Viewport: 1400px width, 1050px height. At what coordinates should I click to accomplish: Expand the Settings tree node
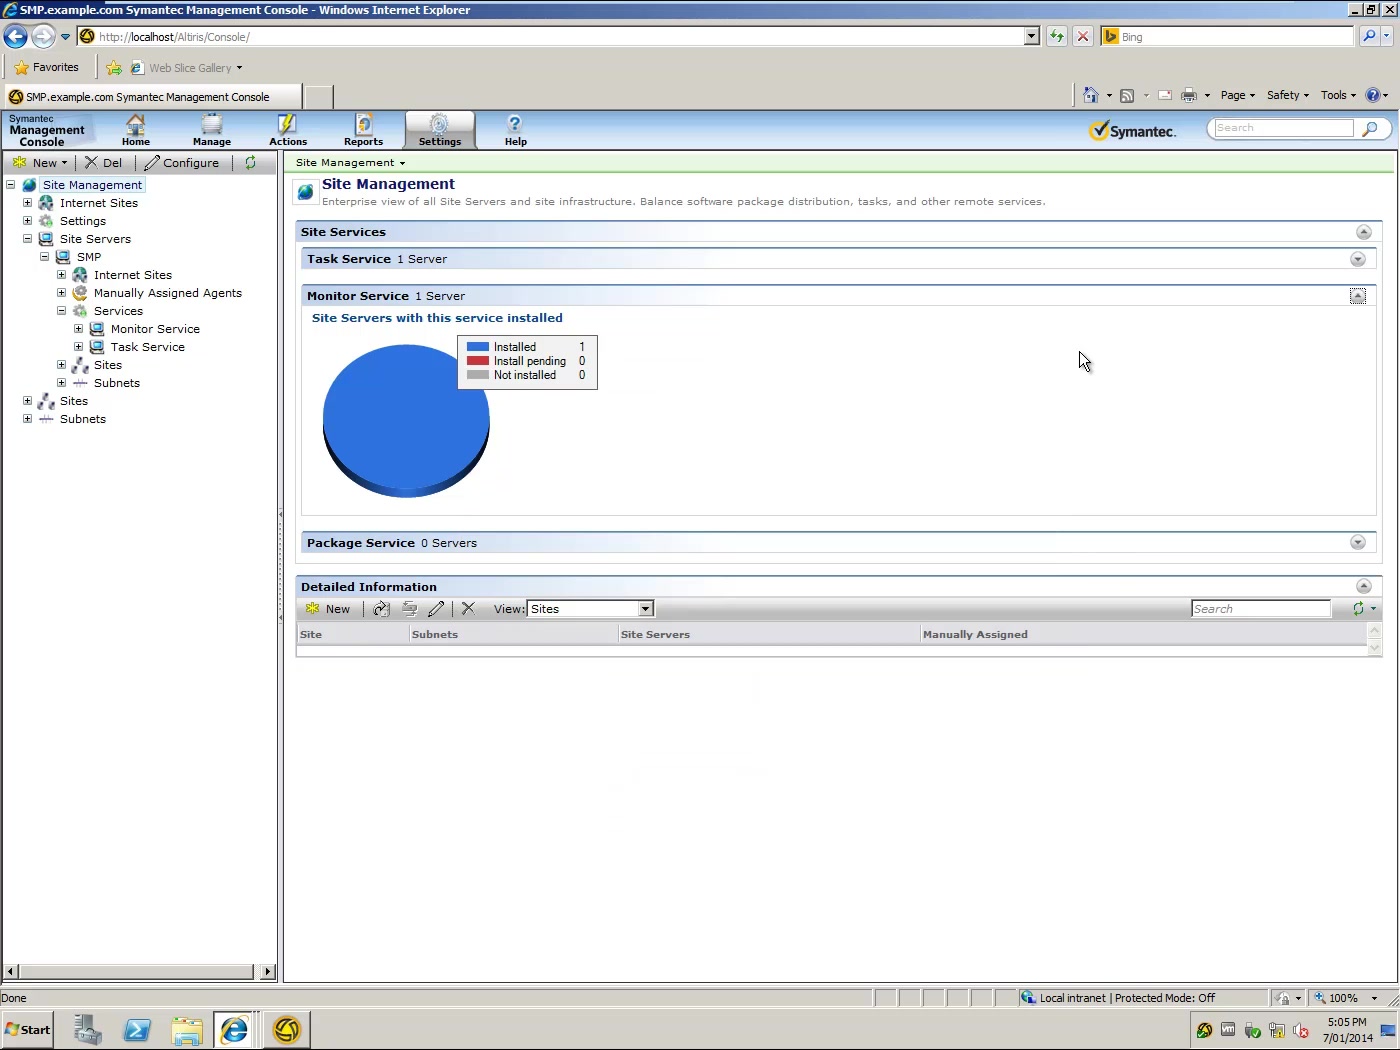tap(27, 220)
